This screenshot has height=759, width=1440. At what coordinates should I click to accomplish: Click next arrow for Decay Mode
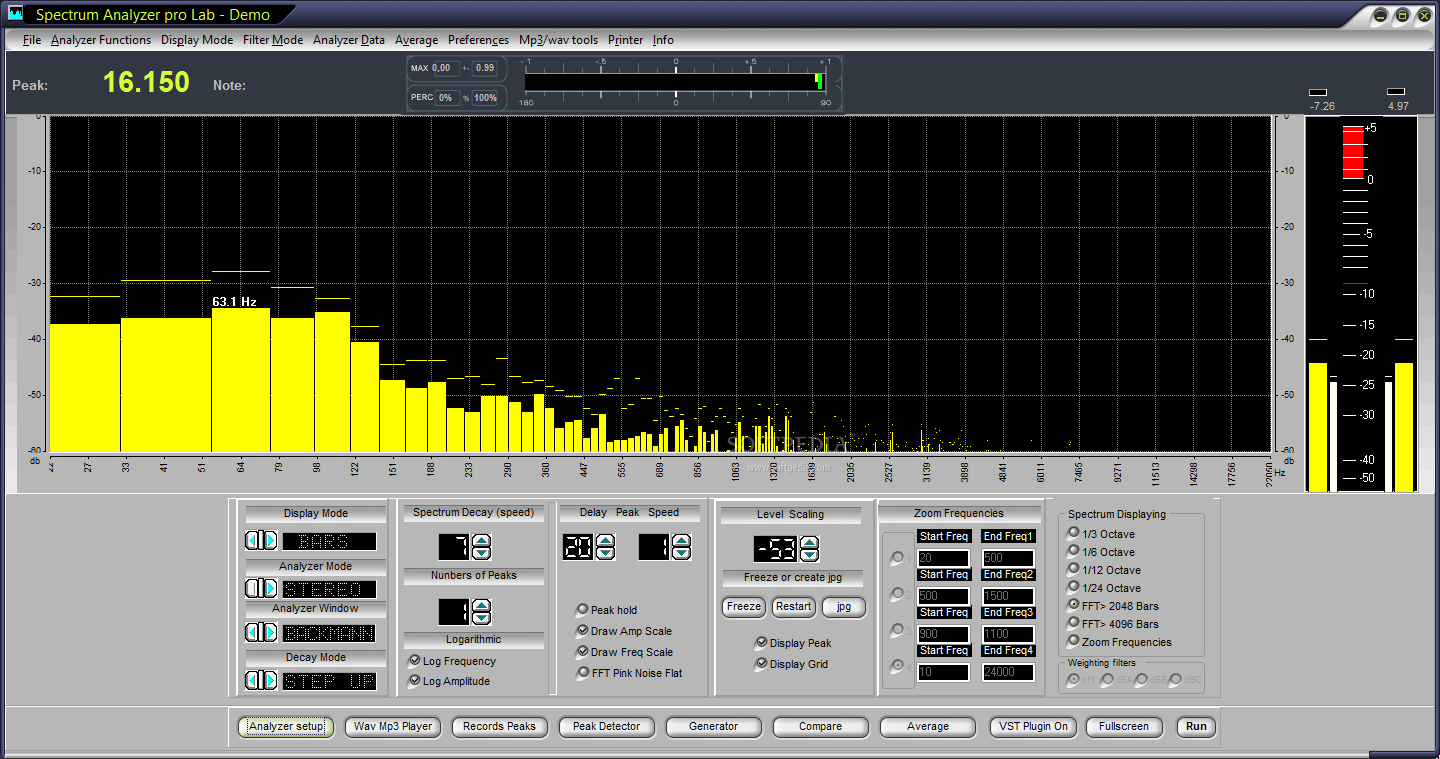coord(270,680)
